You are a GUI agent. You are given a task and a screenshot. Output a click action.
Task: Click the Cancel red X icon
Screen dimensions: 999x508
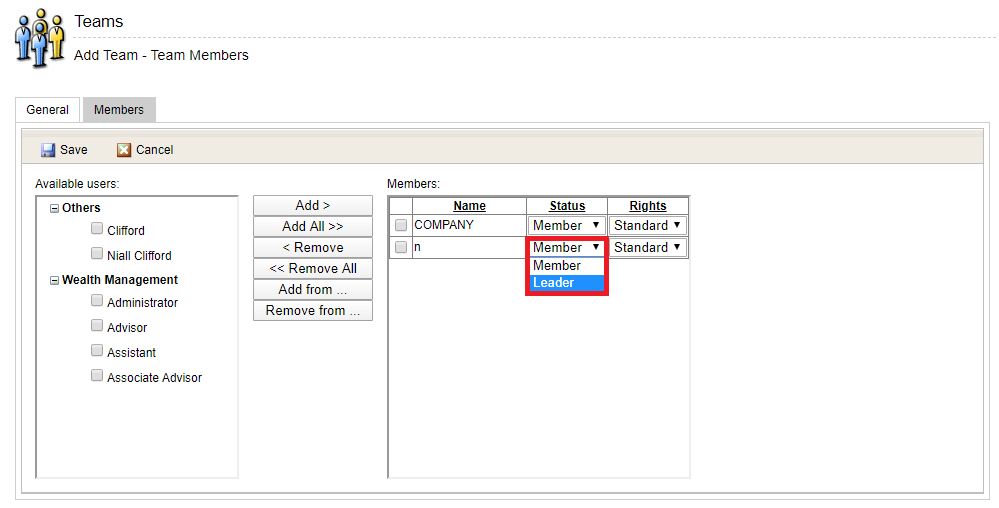point(124,150)
